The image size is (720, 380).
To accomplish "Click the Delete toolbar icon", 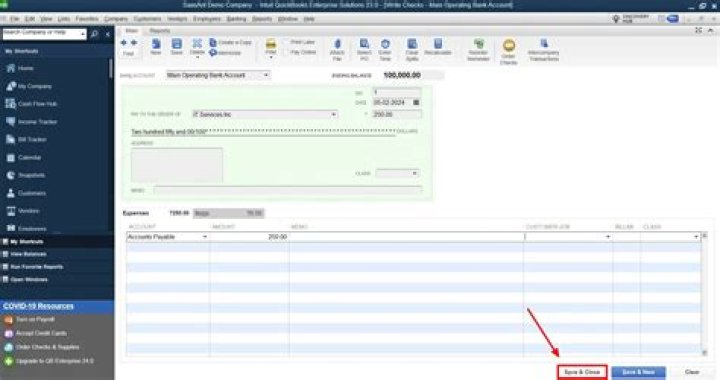I will click(197, 45).
